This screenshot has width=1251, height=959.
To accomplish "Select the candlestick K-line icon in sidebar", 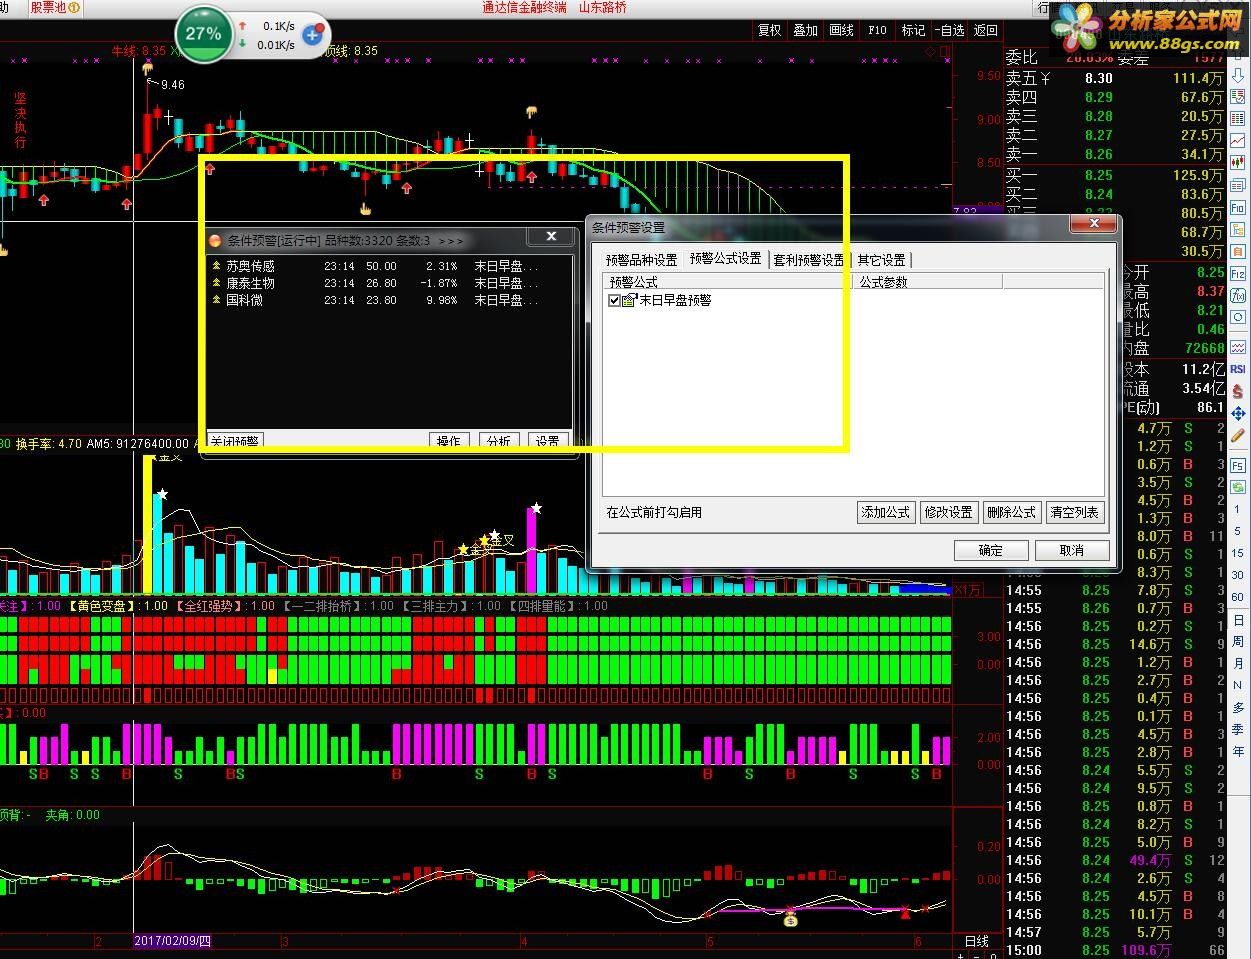I will click(1238, 163).
